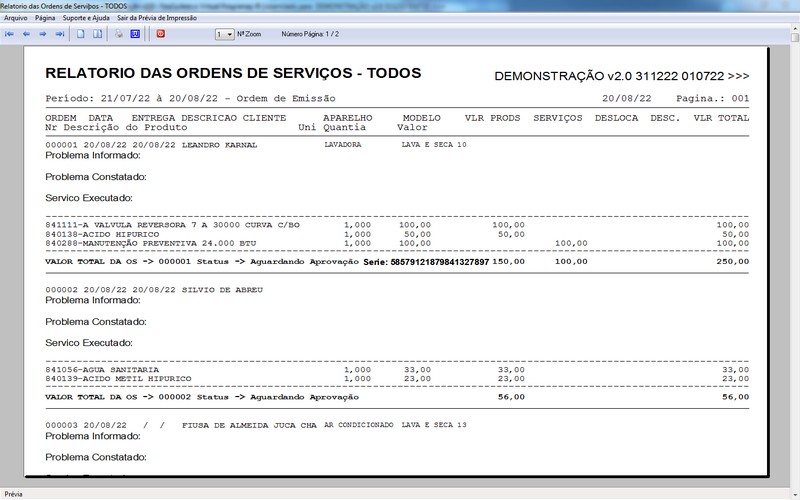Click the blue save/export icon
Screen dimensions: 800x500
click(135, 34)
